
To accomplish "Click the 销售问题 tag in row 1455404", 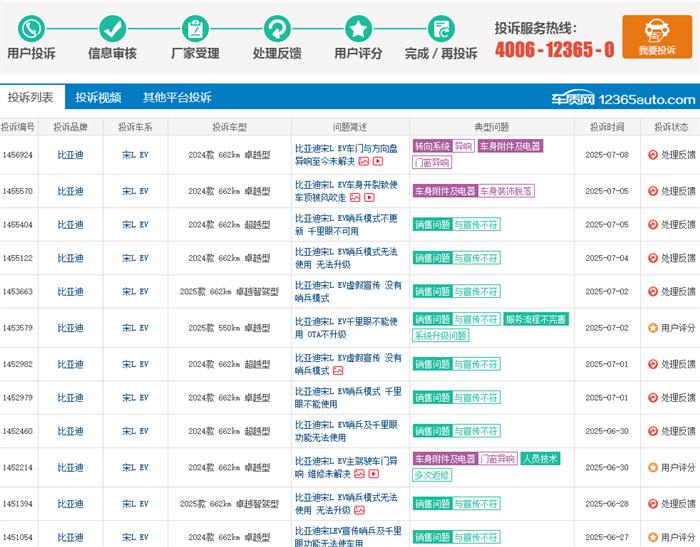I will 433,225.
